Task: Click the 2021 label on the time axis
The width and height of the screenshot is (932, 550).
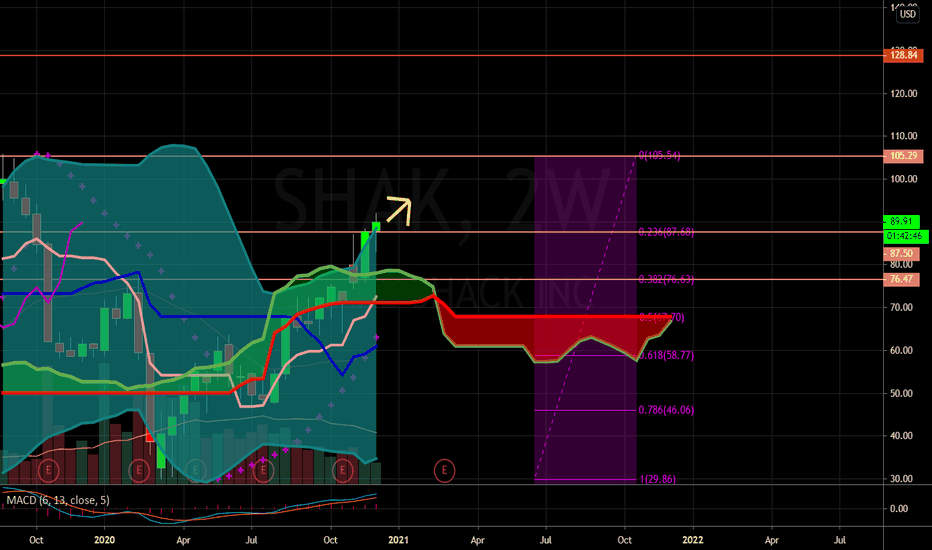Action: [x=398, y=540]
